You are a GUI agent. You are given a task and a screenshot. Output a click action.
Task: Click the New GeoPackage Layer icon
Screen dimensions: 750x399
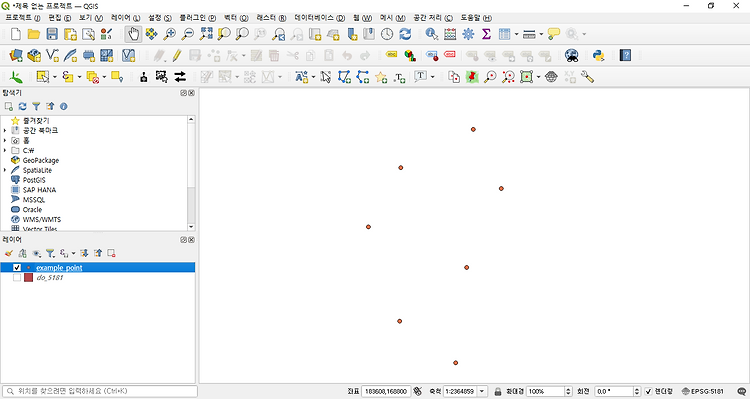(x=34, y=55)
